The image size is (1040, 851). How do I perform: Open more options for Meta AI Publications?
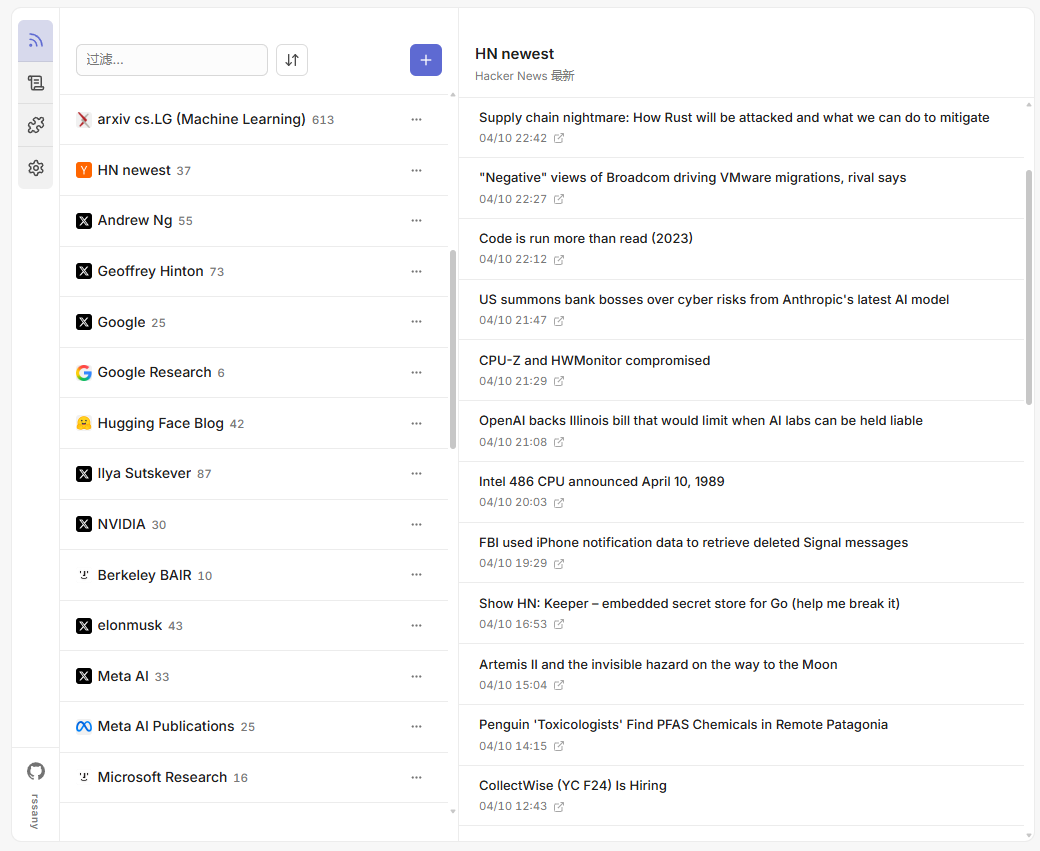417,726
